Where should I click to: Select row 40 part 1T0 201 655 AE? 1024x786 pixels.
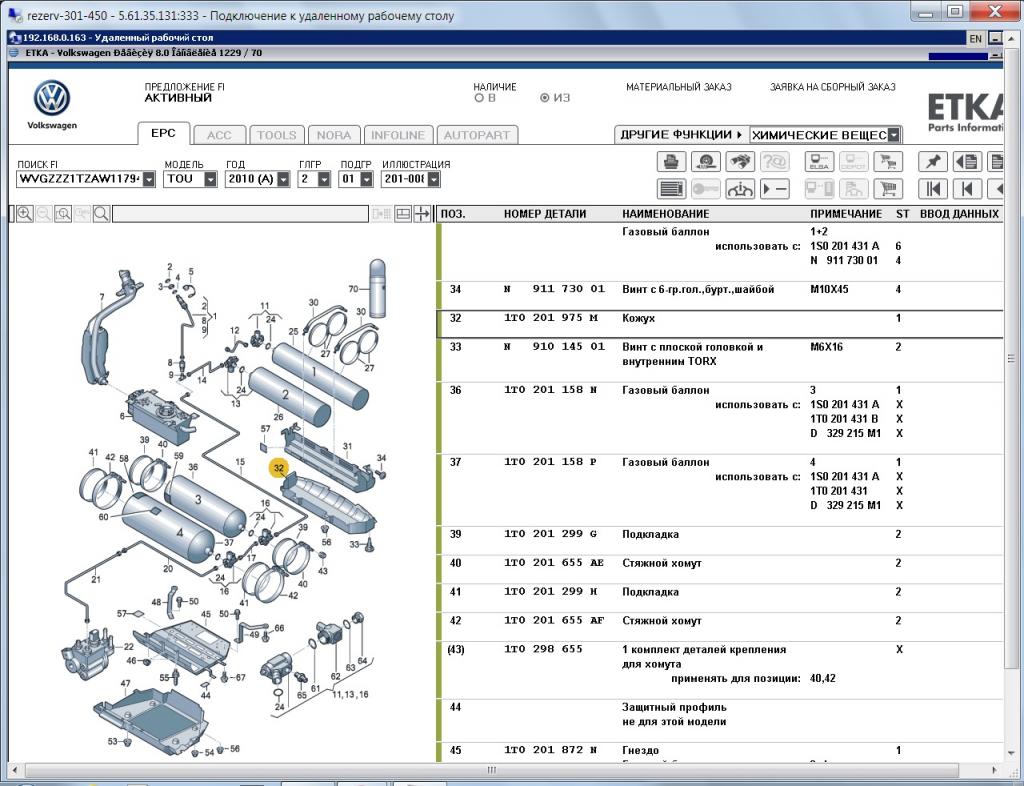pyautogui.click(x=720, y=569)
